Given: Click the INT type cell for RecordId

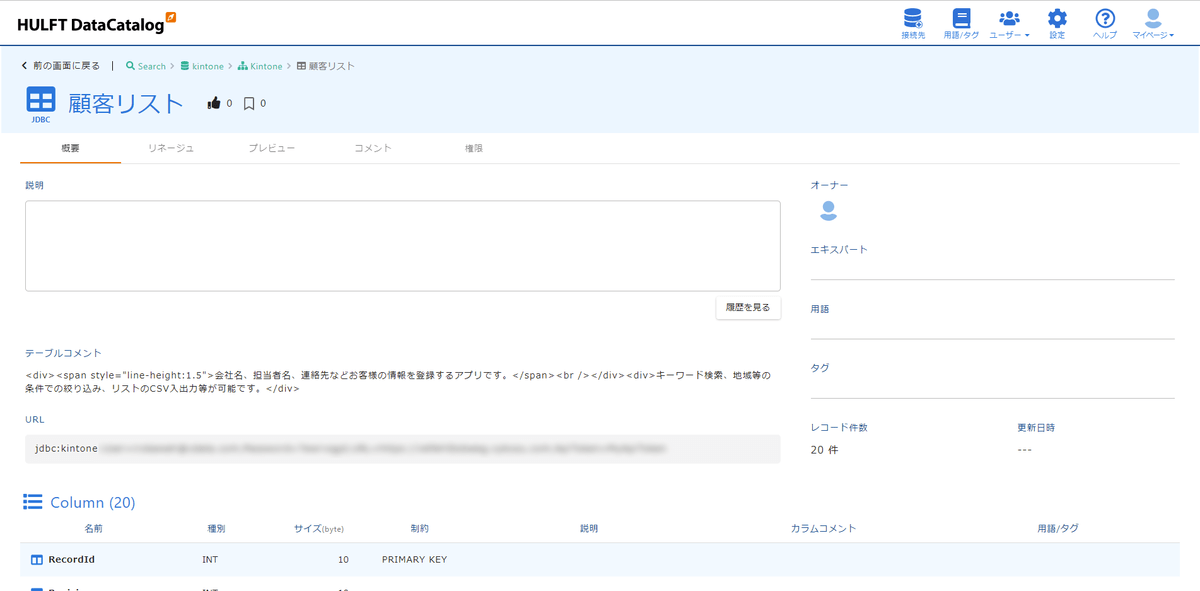Looking at the screenshot, I should (210, 560).
